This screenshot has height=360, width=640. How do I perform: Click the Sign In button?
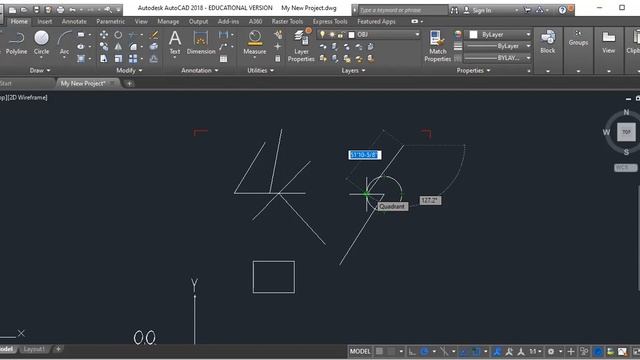coord(477,10)
